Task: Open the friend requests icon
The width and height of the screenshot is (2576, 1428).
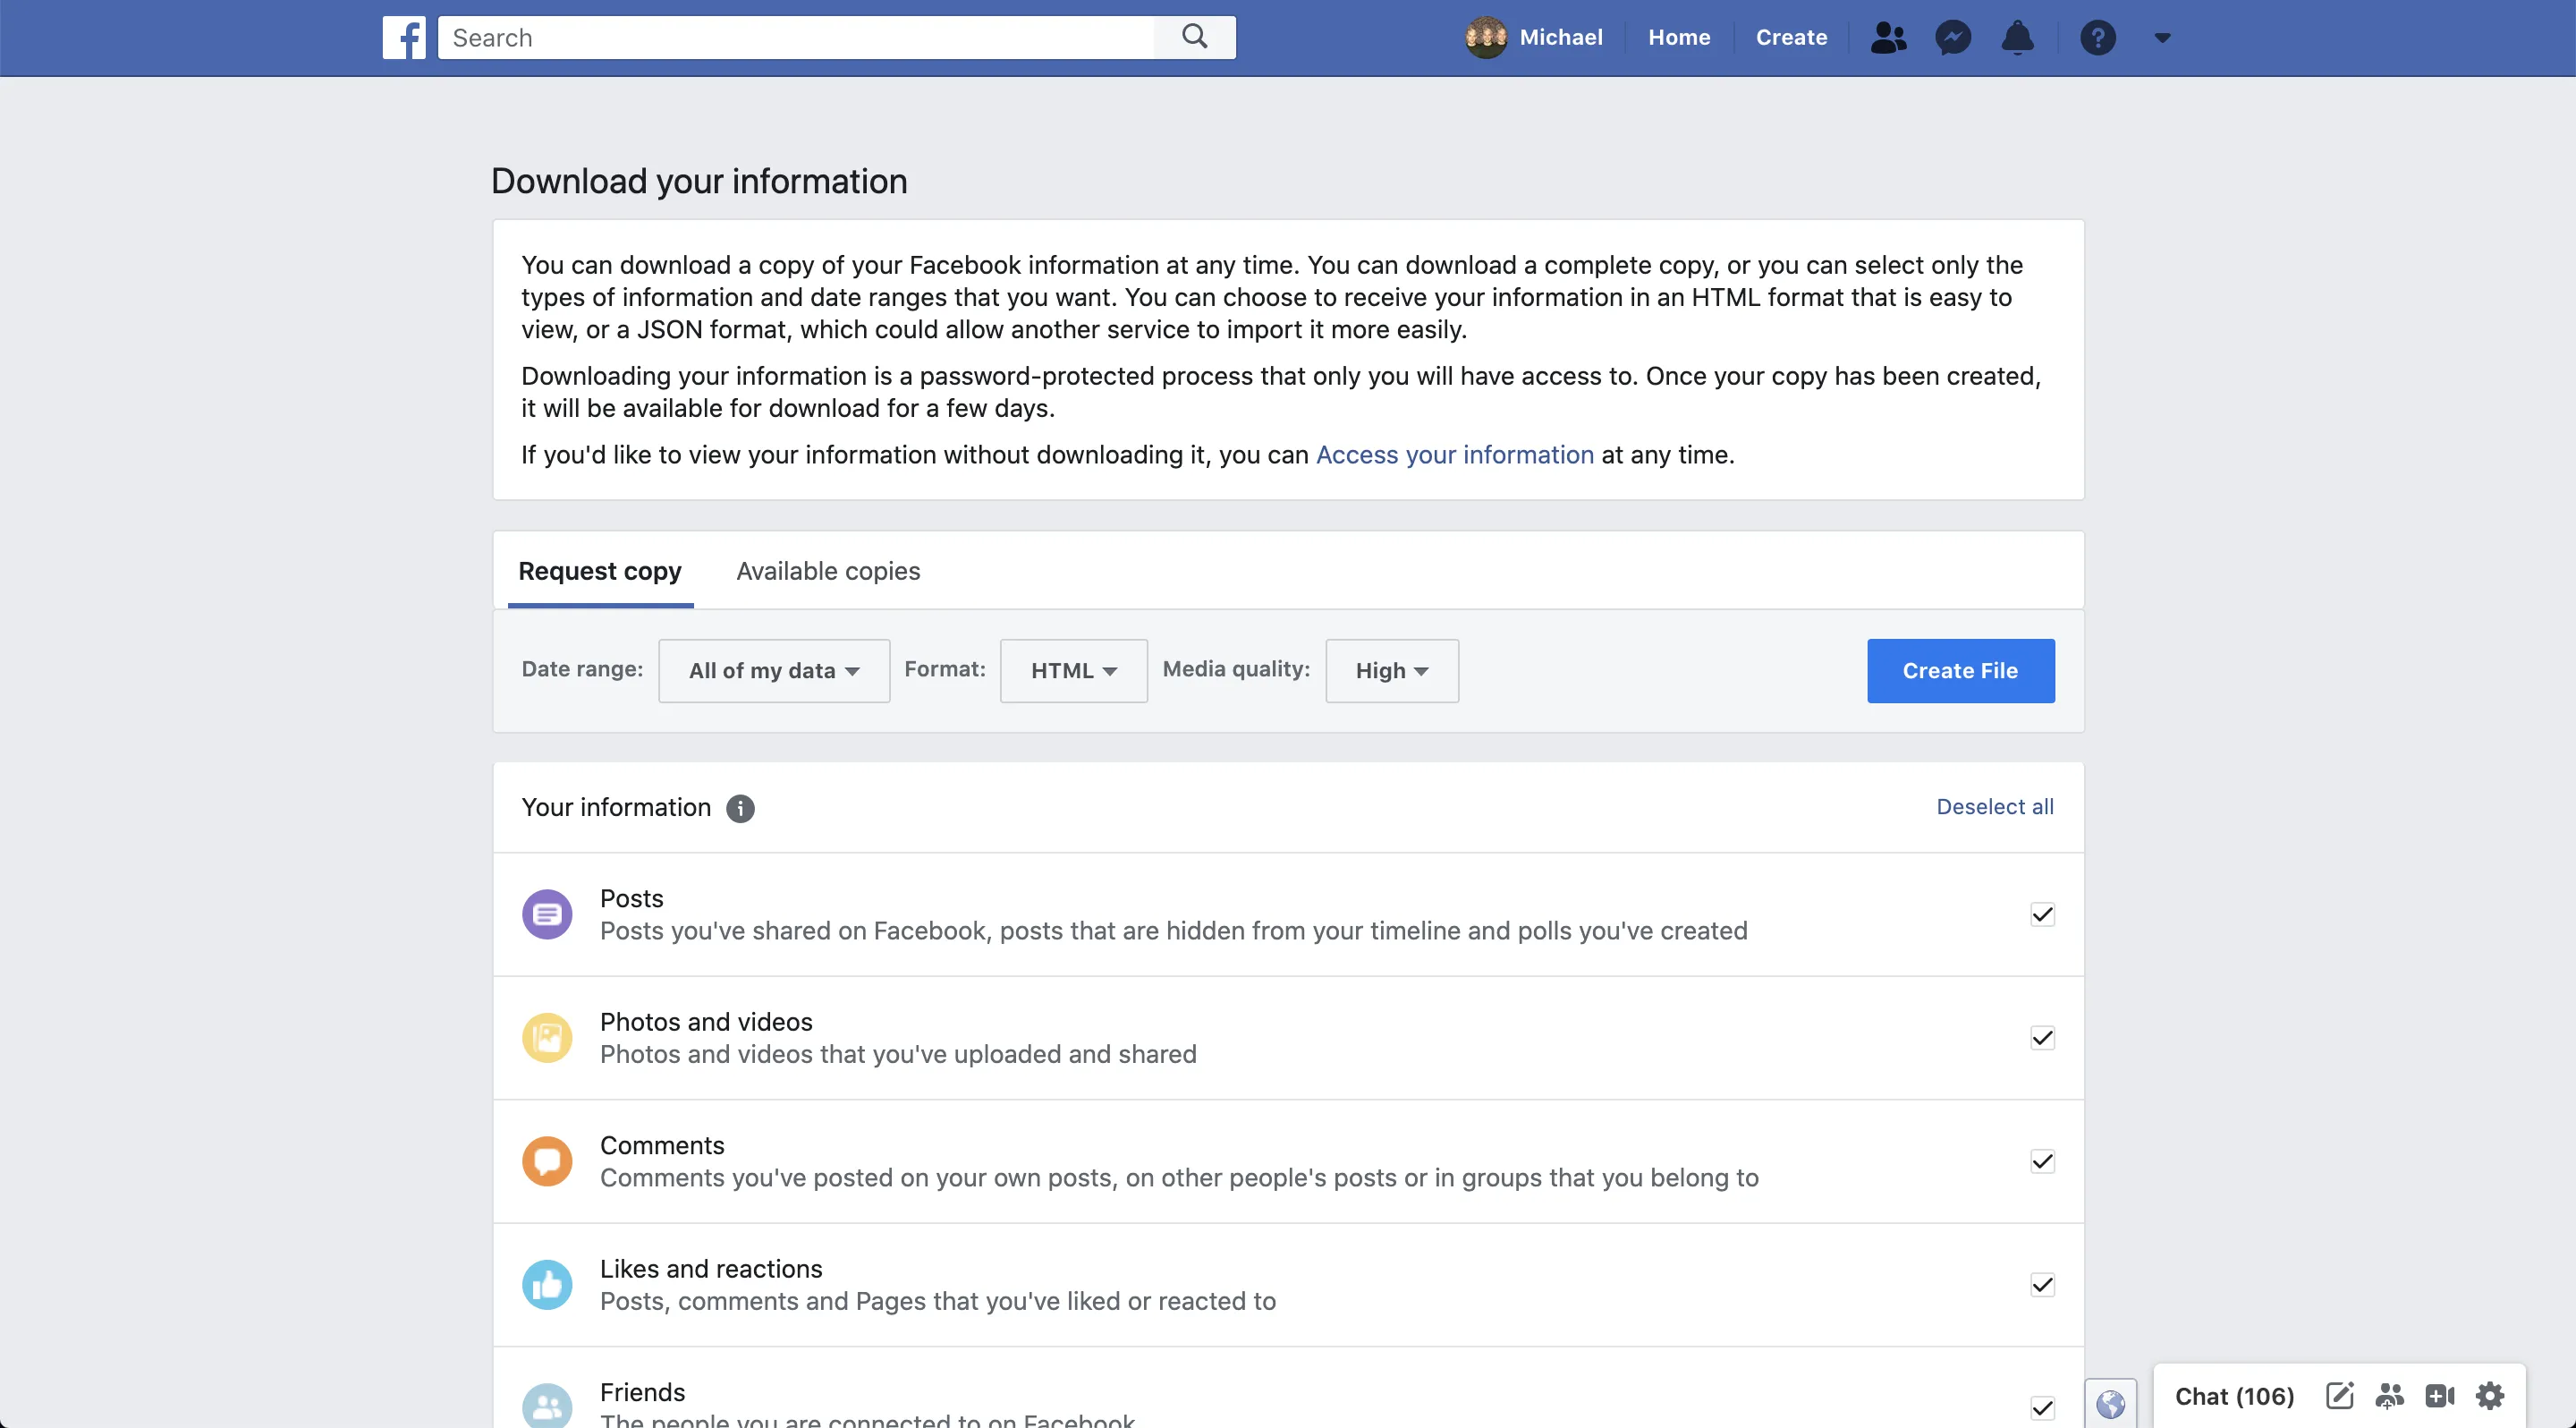Action: click(x=1888, y=38)
